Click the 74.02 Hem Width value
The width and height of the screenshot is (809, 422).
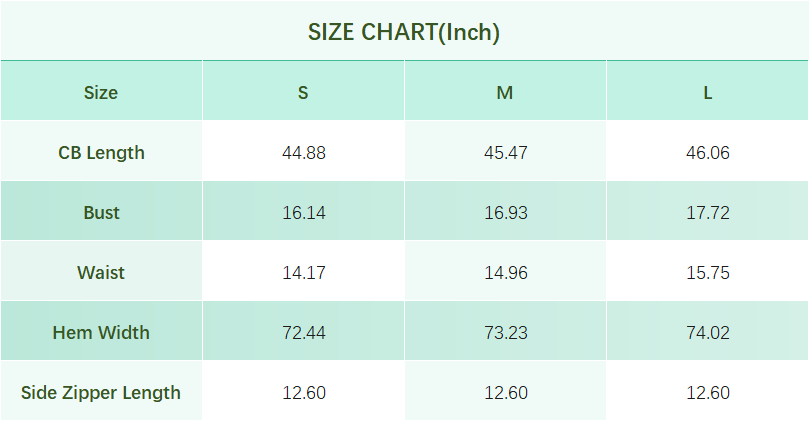point(708,332)
